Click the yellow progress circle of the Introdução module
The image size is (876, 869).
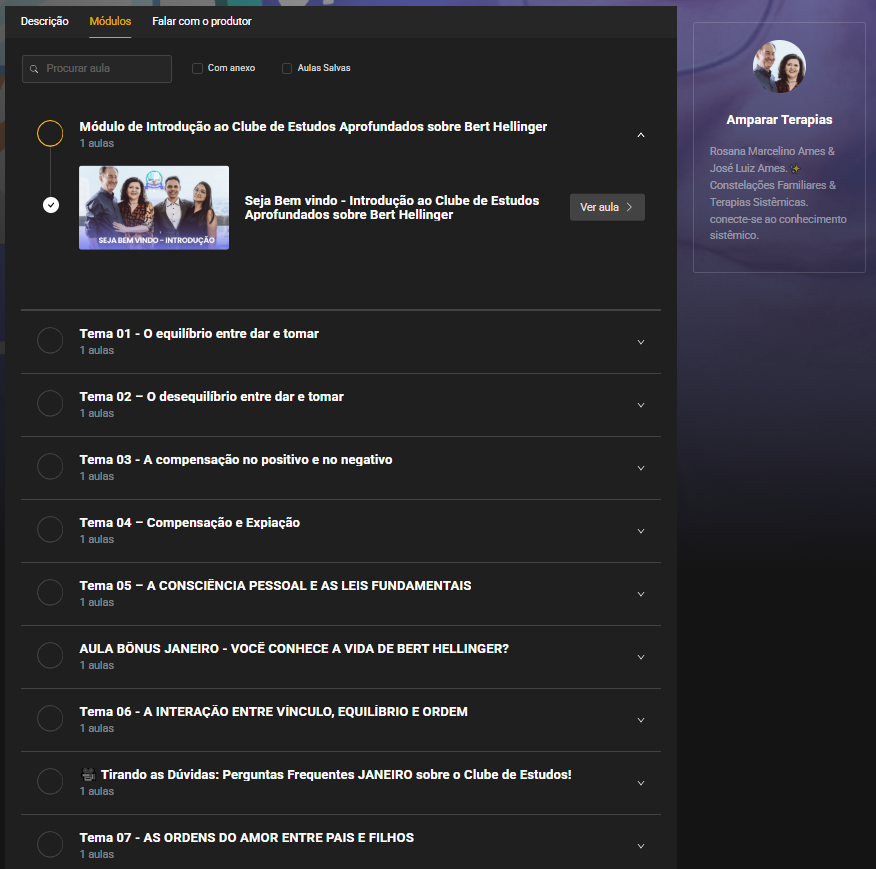[50, 134]
